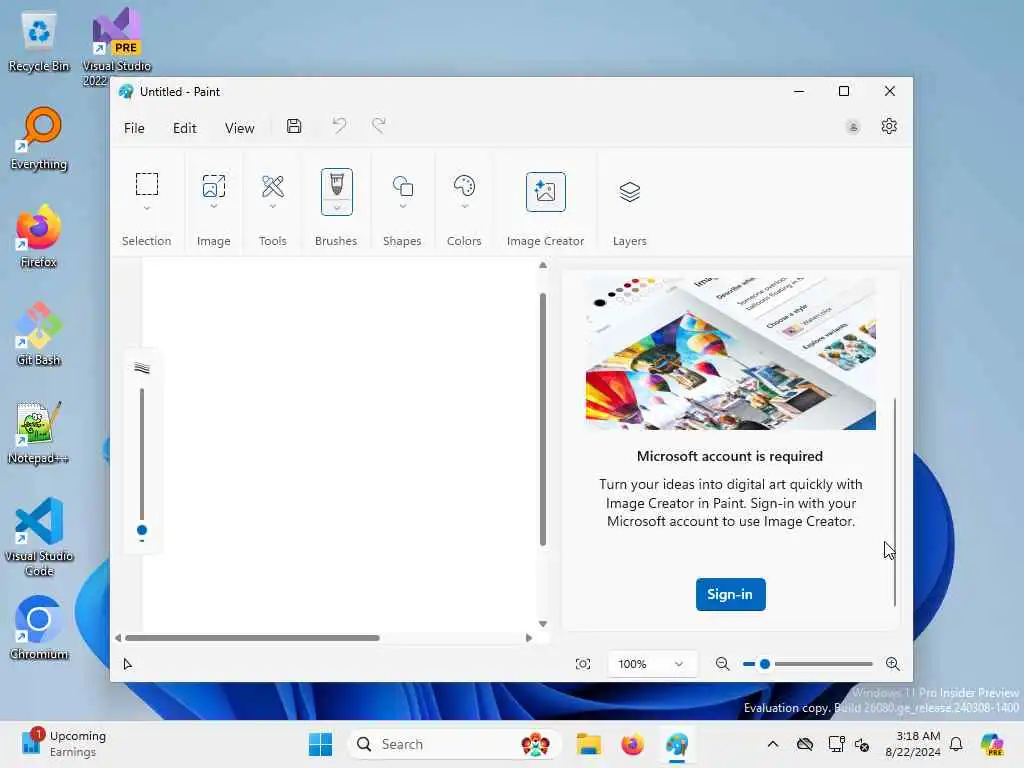Image resolution: width=1024 pixels, height=768 pixels.
Task: Click the Sign-in button
Action: click(730, 594)
